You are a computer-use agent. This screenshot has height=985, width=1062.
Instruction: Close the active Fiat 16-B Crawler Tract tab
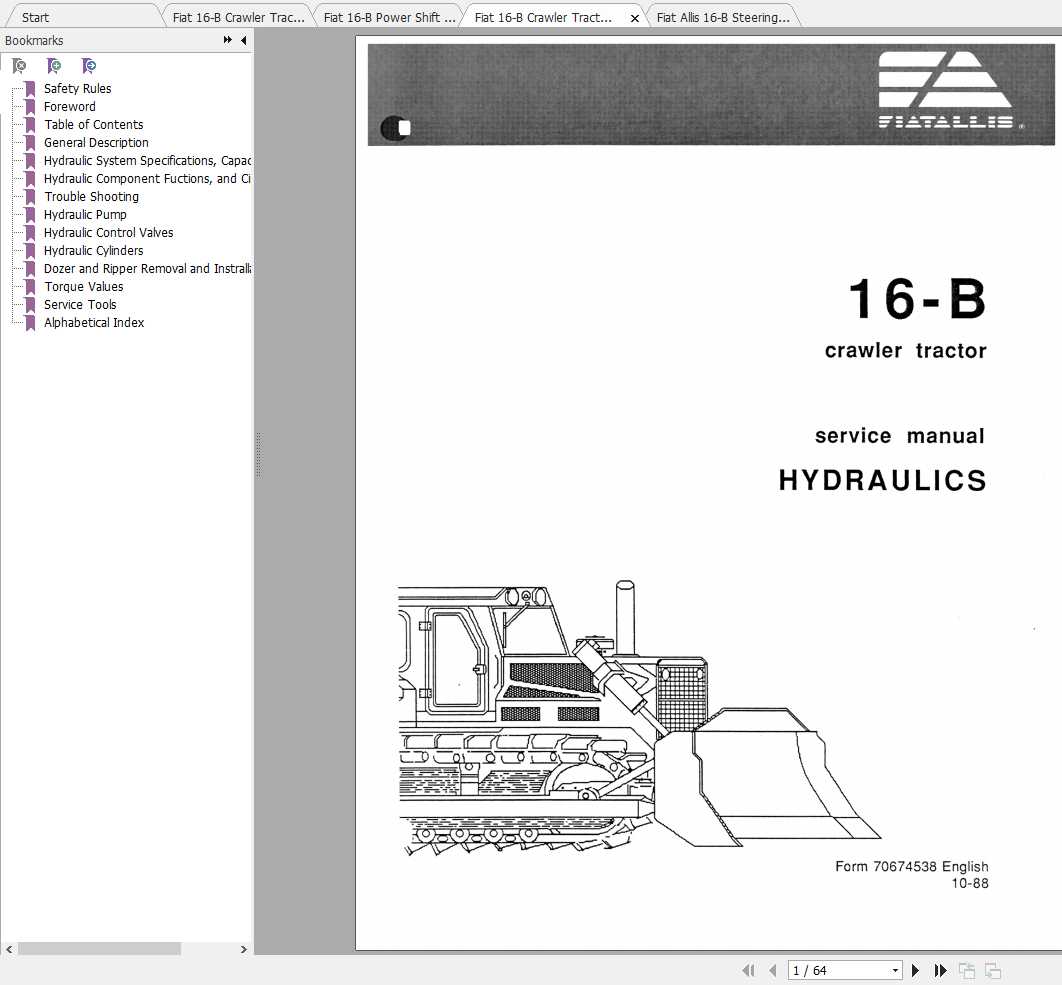[x=635, y=18]
